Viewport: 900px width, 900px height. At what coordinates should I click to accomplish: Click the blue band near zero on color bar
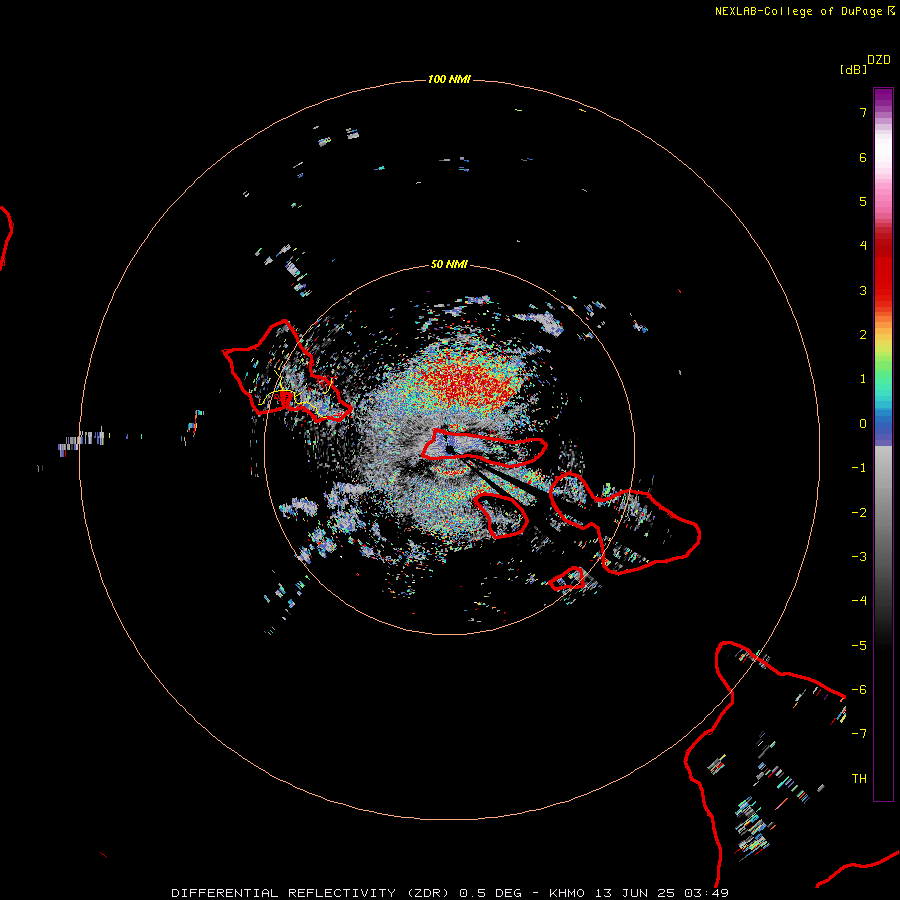(883, 428)
